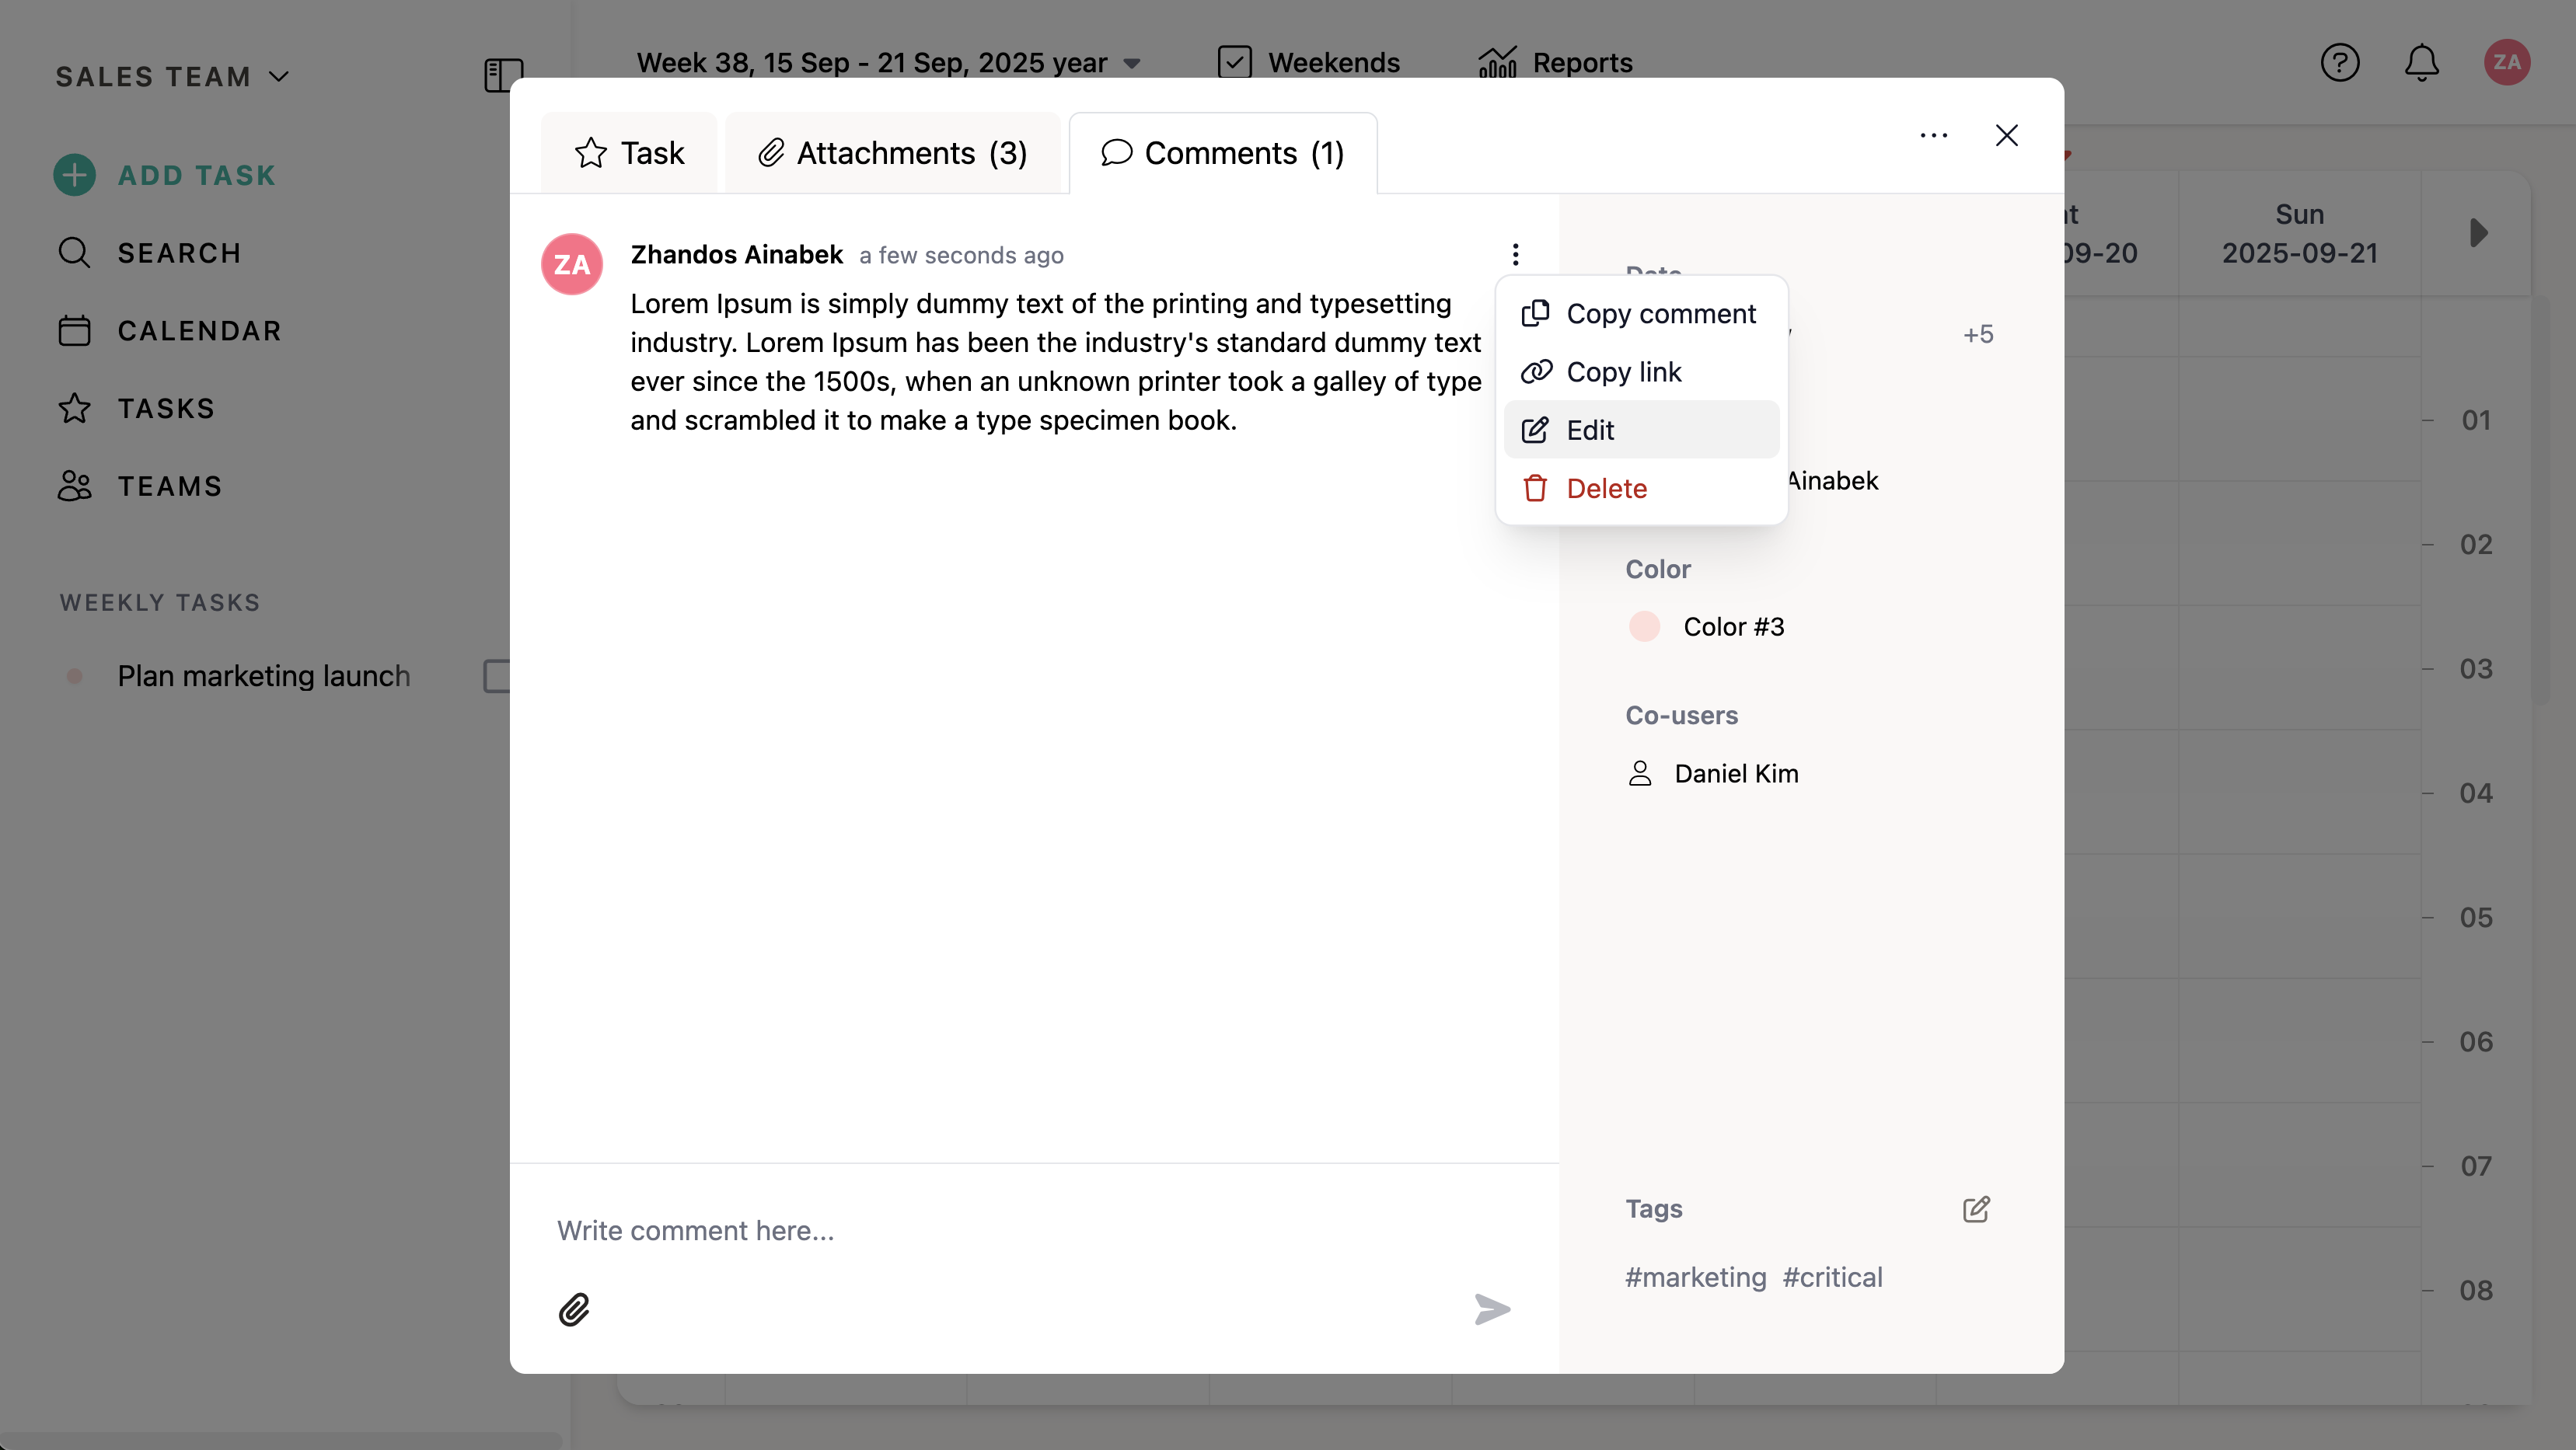Click the send comment arrow icon
The height and width of the screenshot is (1450, 2576).
tap(1492, 1309)
